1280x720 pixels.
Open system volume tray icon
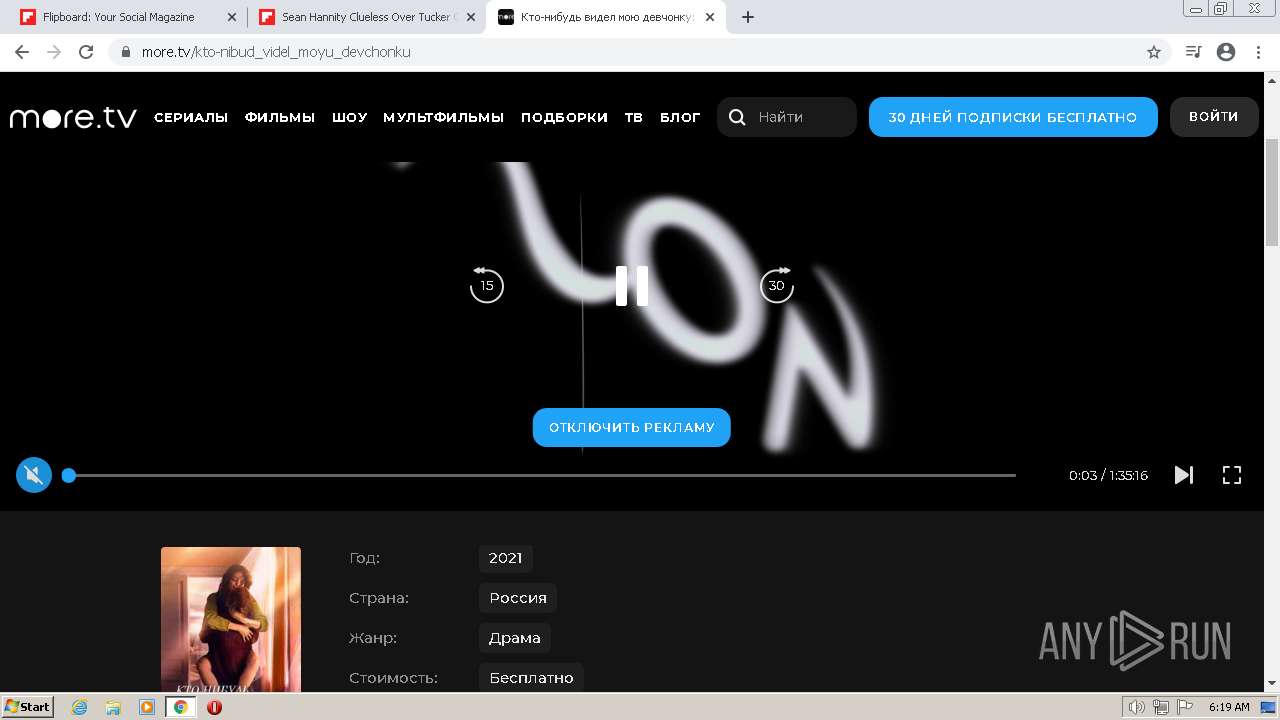pyautogui.click(x=1137, y=707)
